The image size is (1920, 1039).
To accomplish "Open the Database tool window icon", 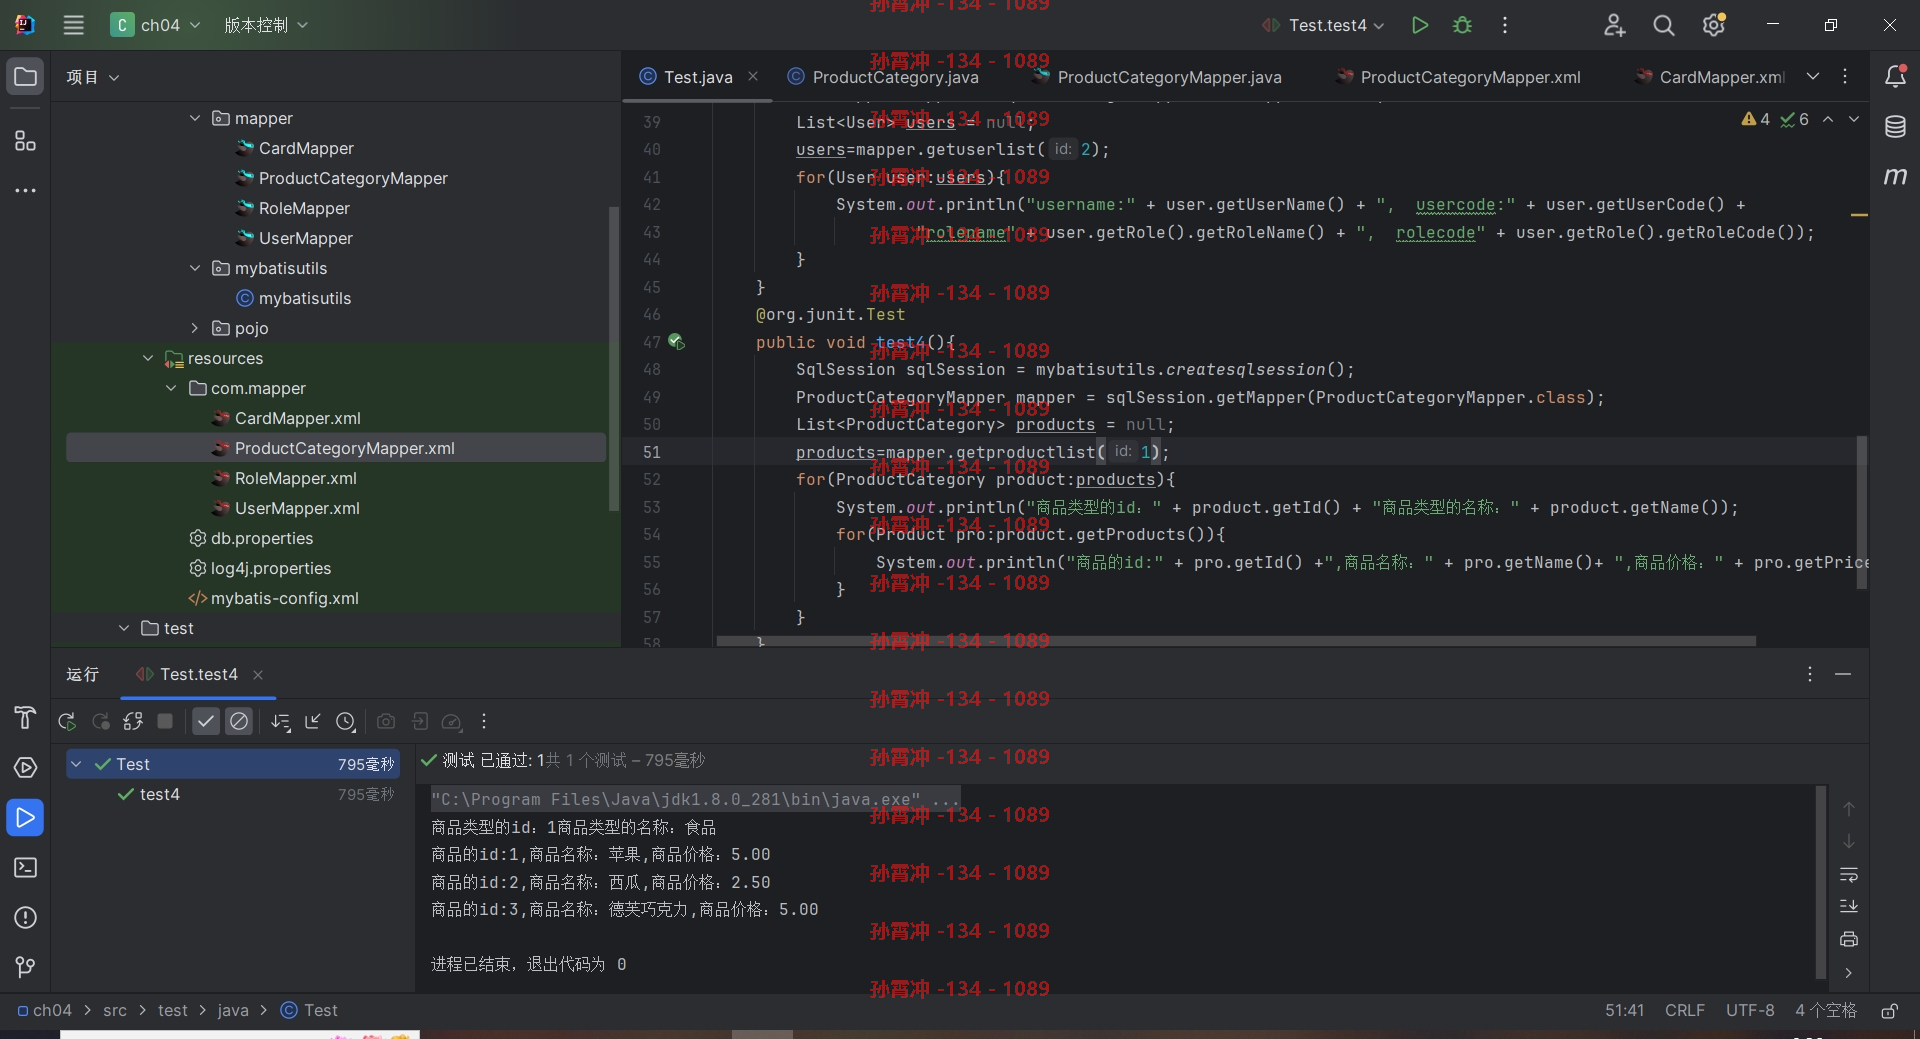I will (1895, 127).
